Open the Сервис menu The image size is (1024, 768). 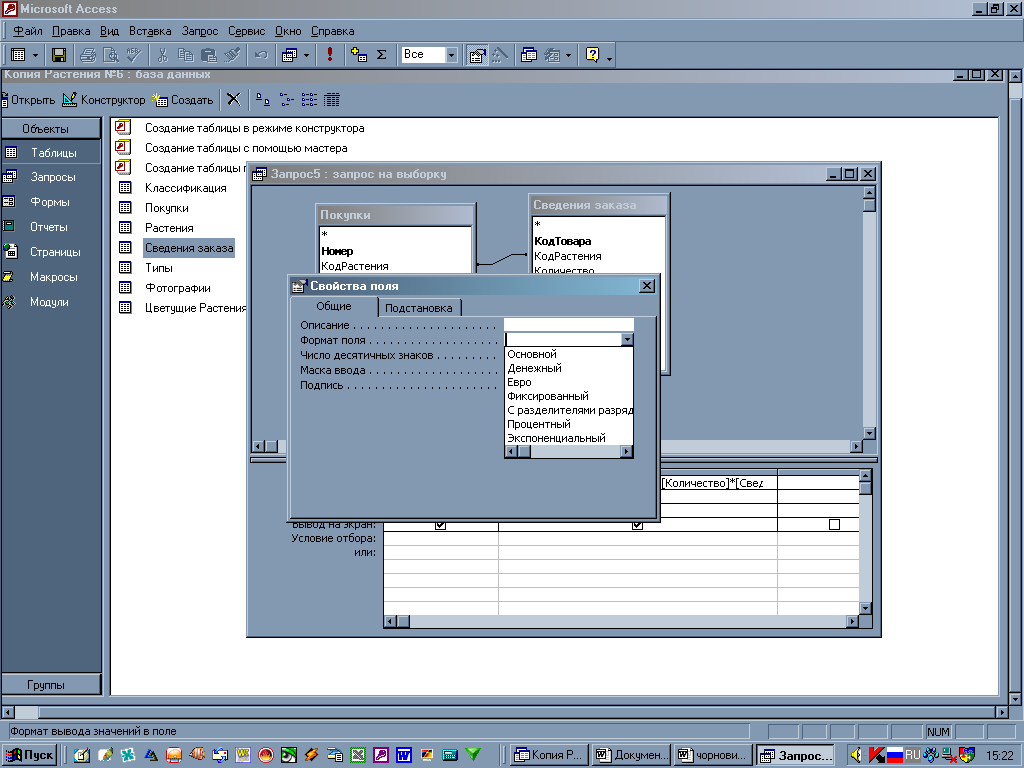246,31
